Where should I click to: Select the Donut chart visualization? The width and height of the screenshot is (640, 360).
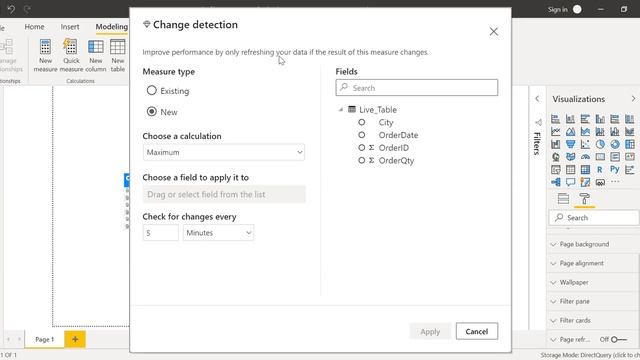coord(615,144)
